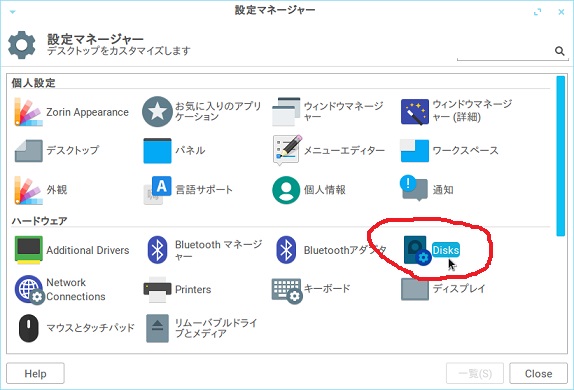This screenshot has height=390, width=574.
Task: Open デスクトップ settings icon
Action: pos(29,151)
